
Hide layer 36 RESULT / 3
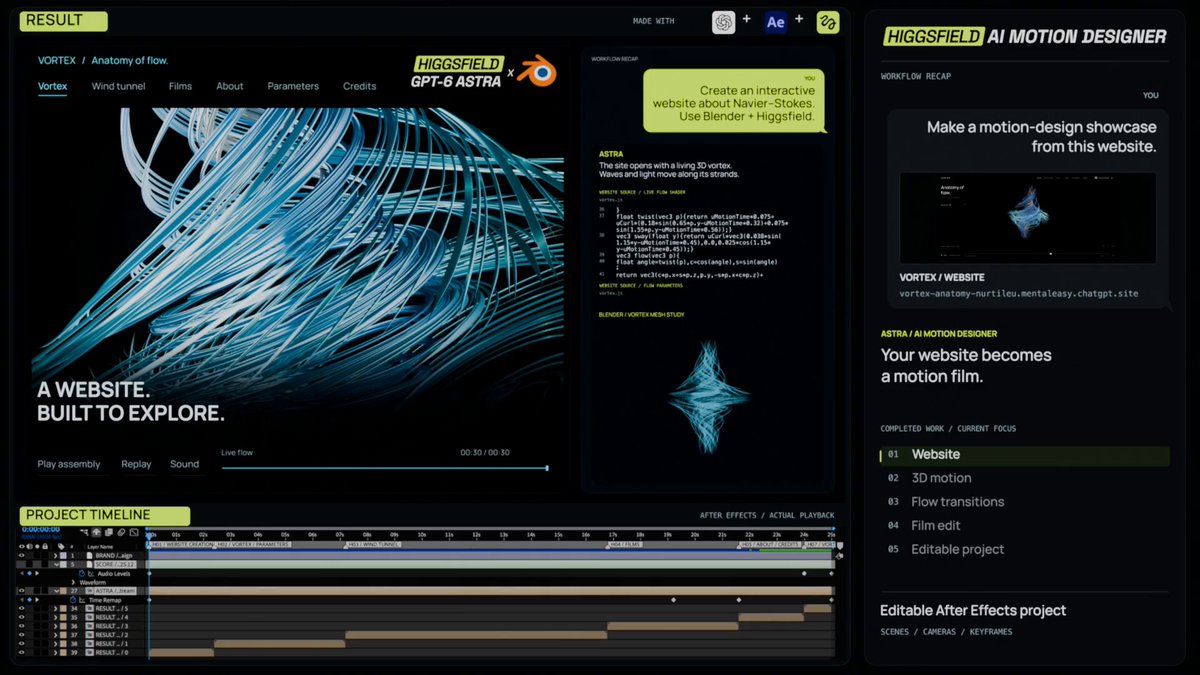[x=22, y=626]
